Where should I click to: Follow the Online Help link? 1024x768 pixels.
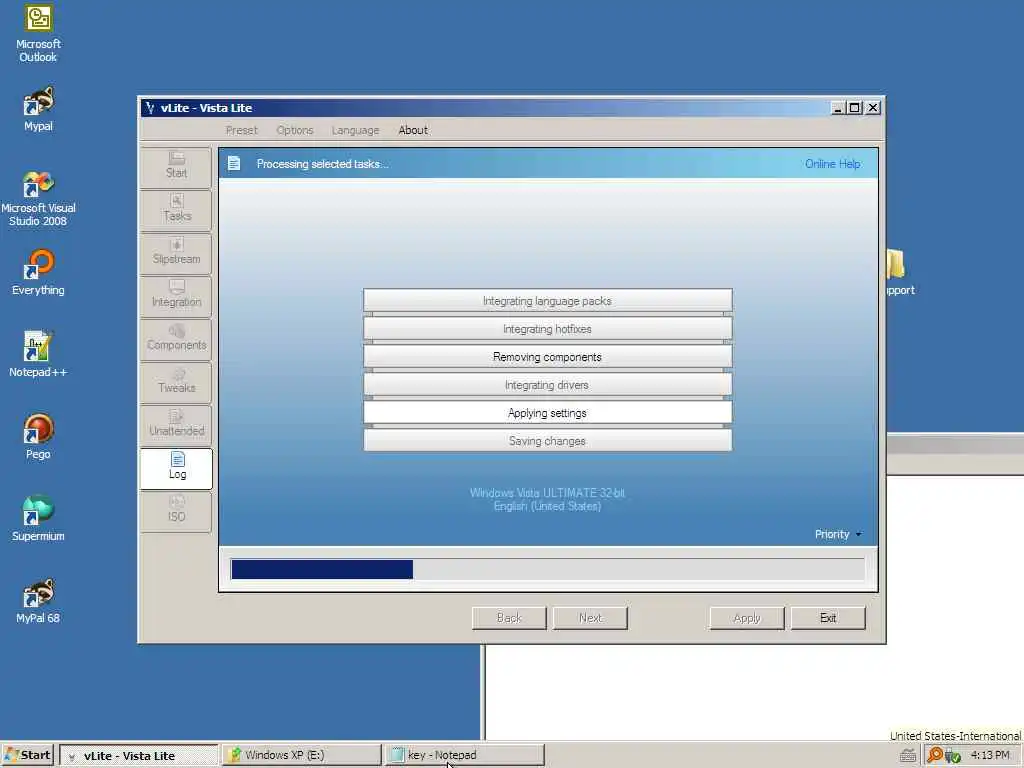click(x=832, y=164)
